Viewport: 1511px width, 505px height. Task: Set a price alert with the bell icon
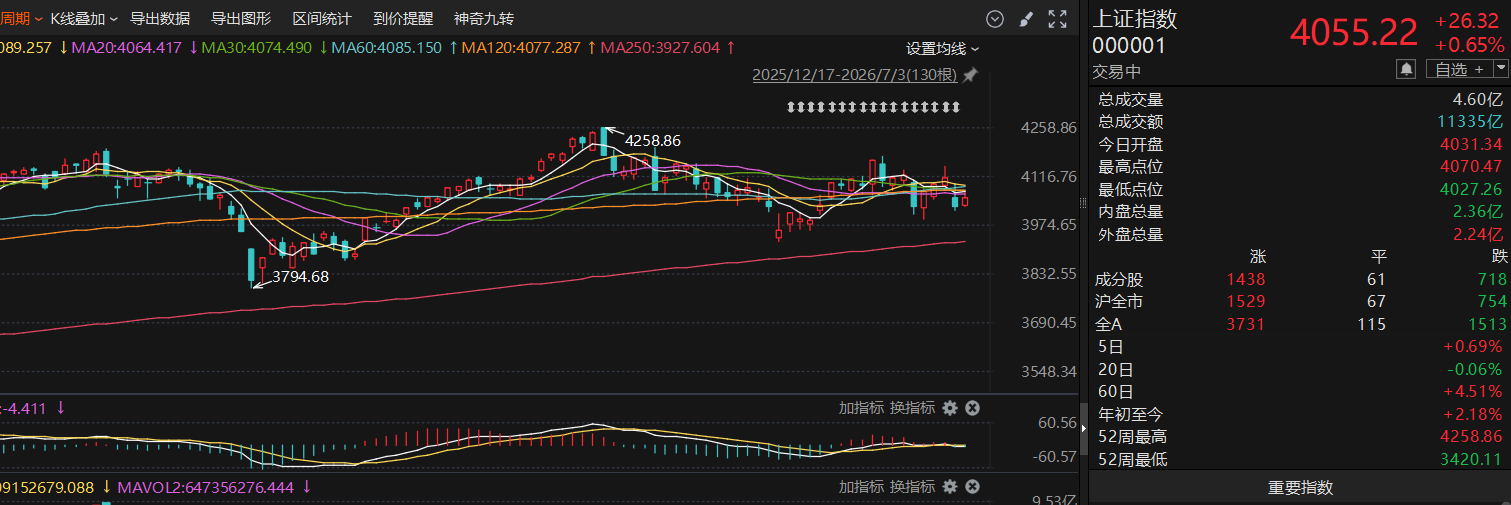click(x=1407, y=69)
